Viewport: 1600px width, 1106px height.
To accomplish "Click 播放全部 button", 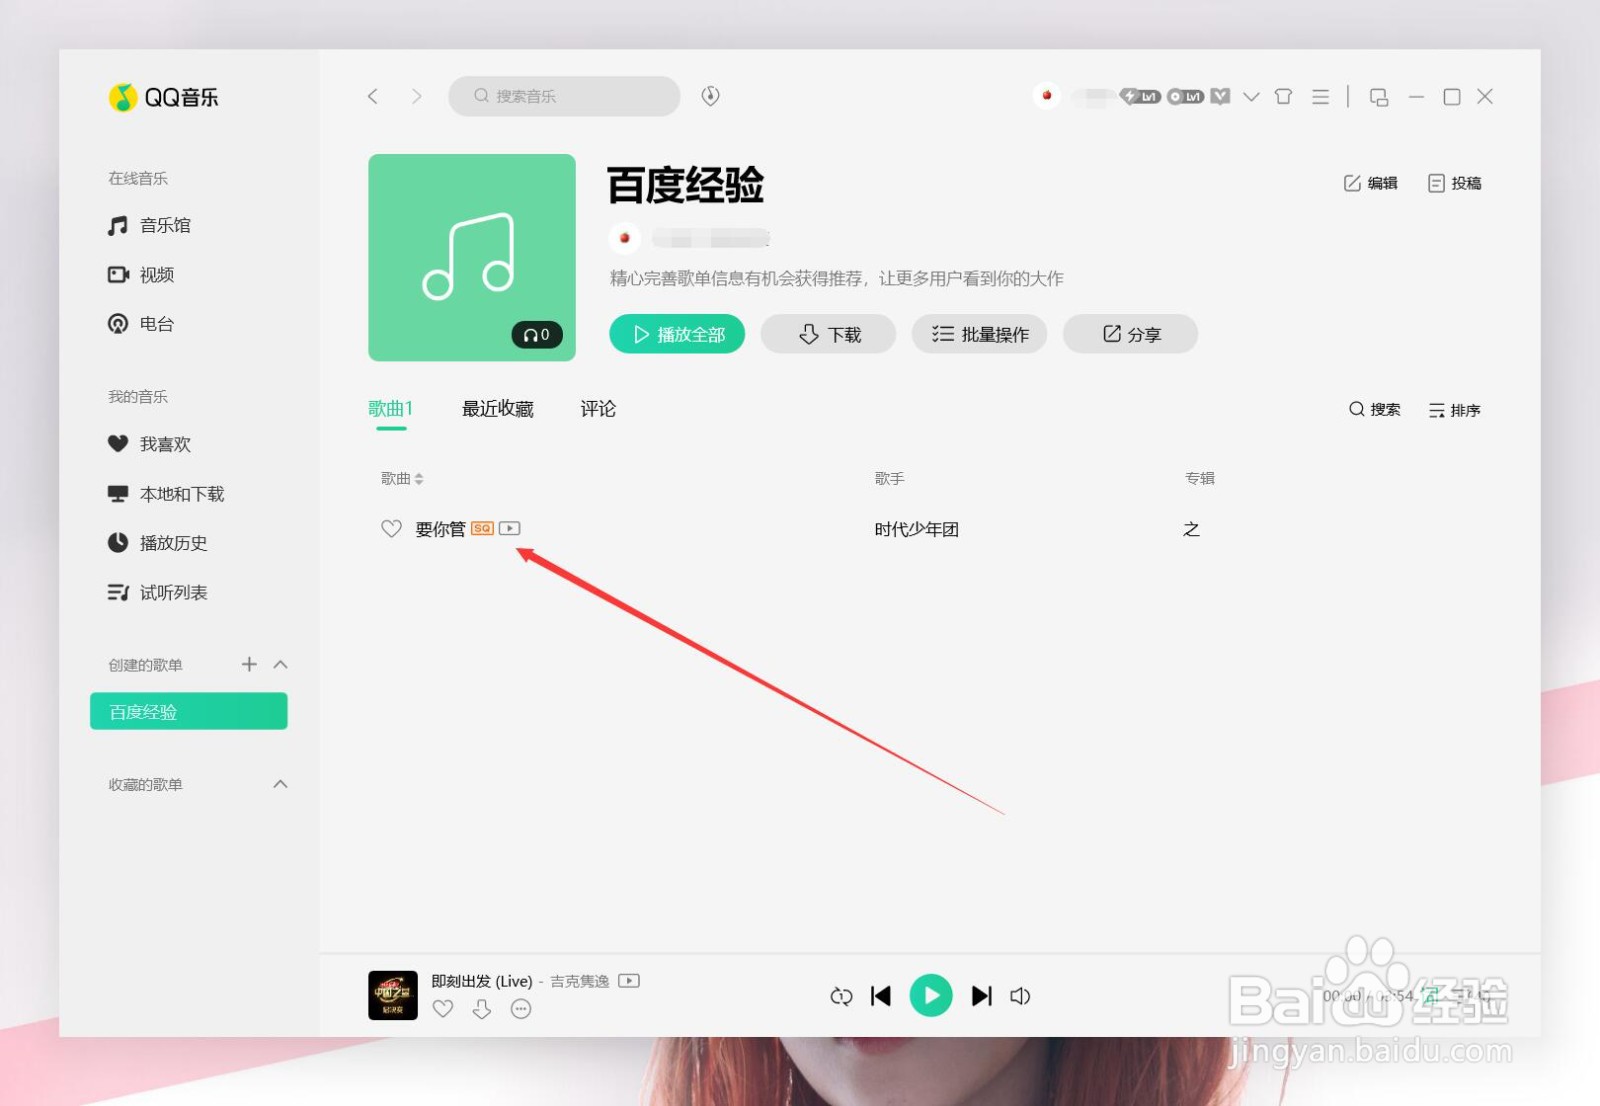I will click(677, 334).
